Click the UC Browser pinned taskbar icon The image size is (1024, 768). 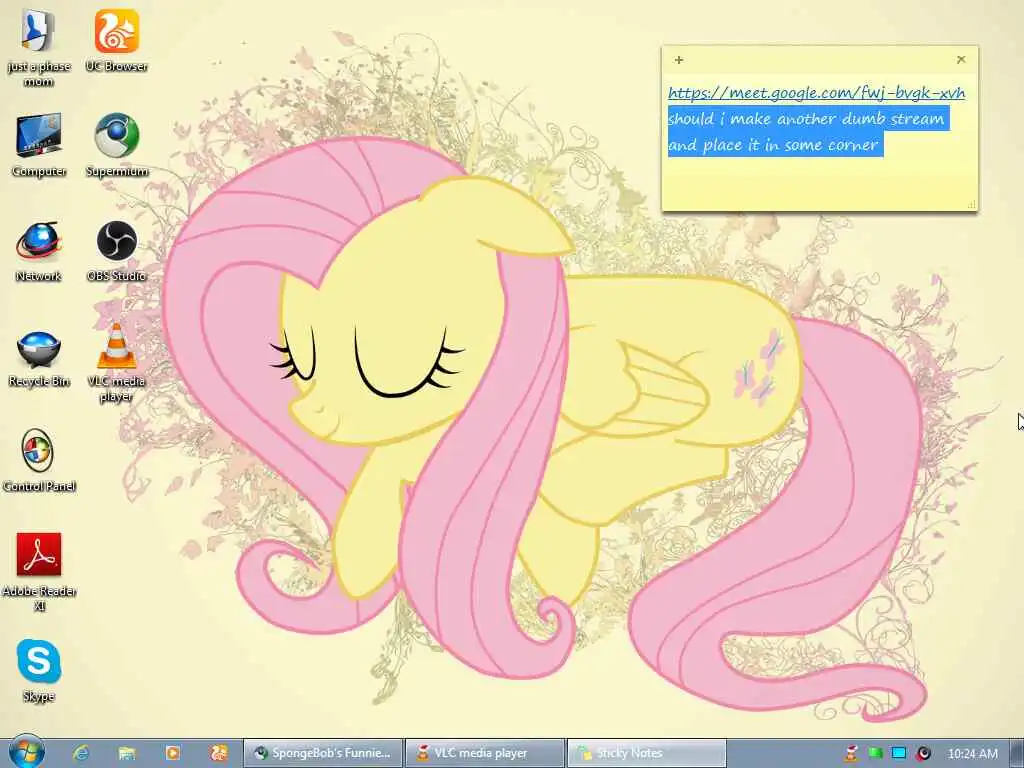tap(219, 753)
